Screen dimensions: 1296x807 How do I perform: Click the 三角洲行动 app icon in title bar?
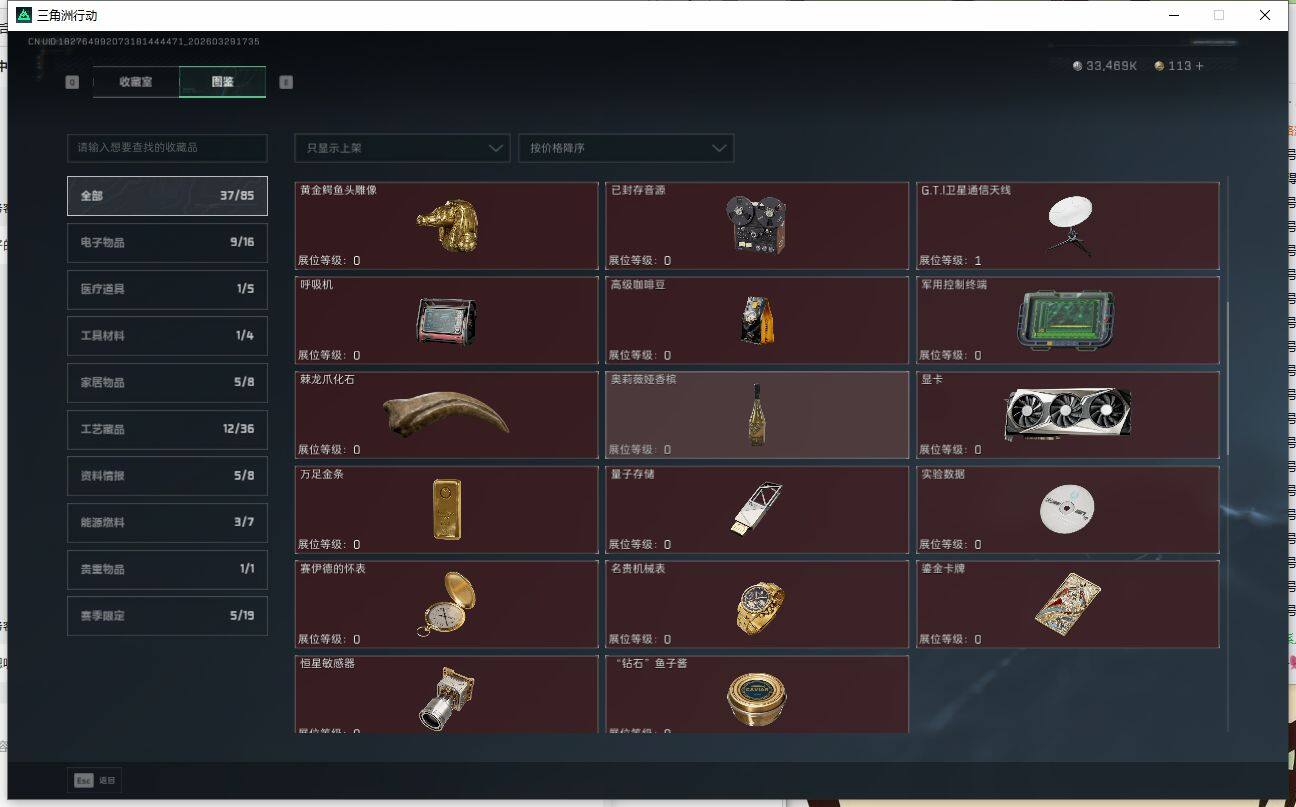click(24, 15)
